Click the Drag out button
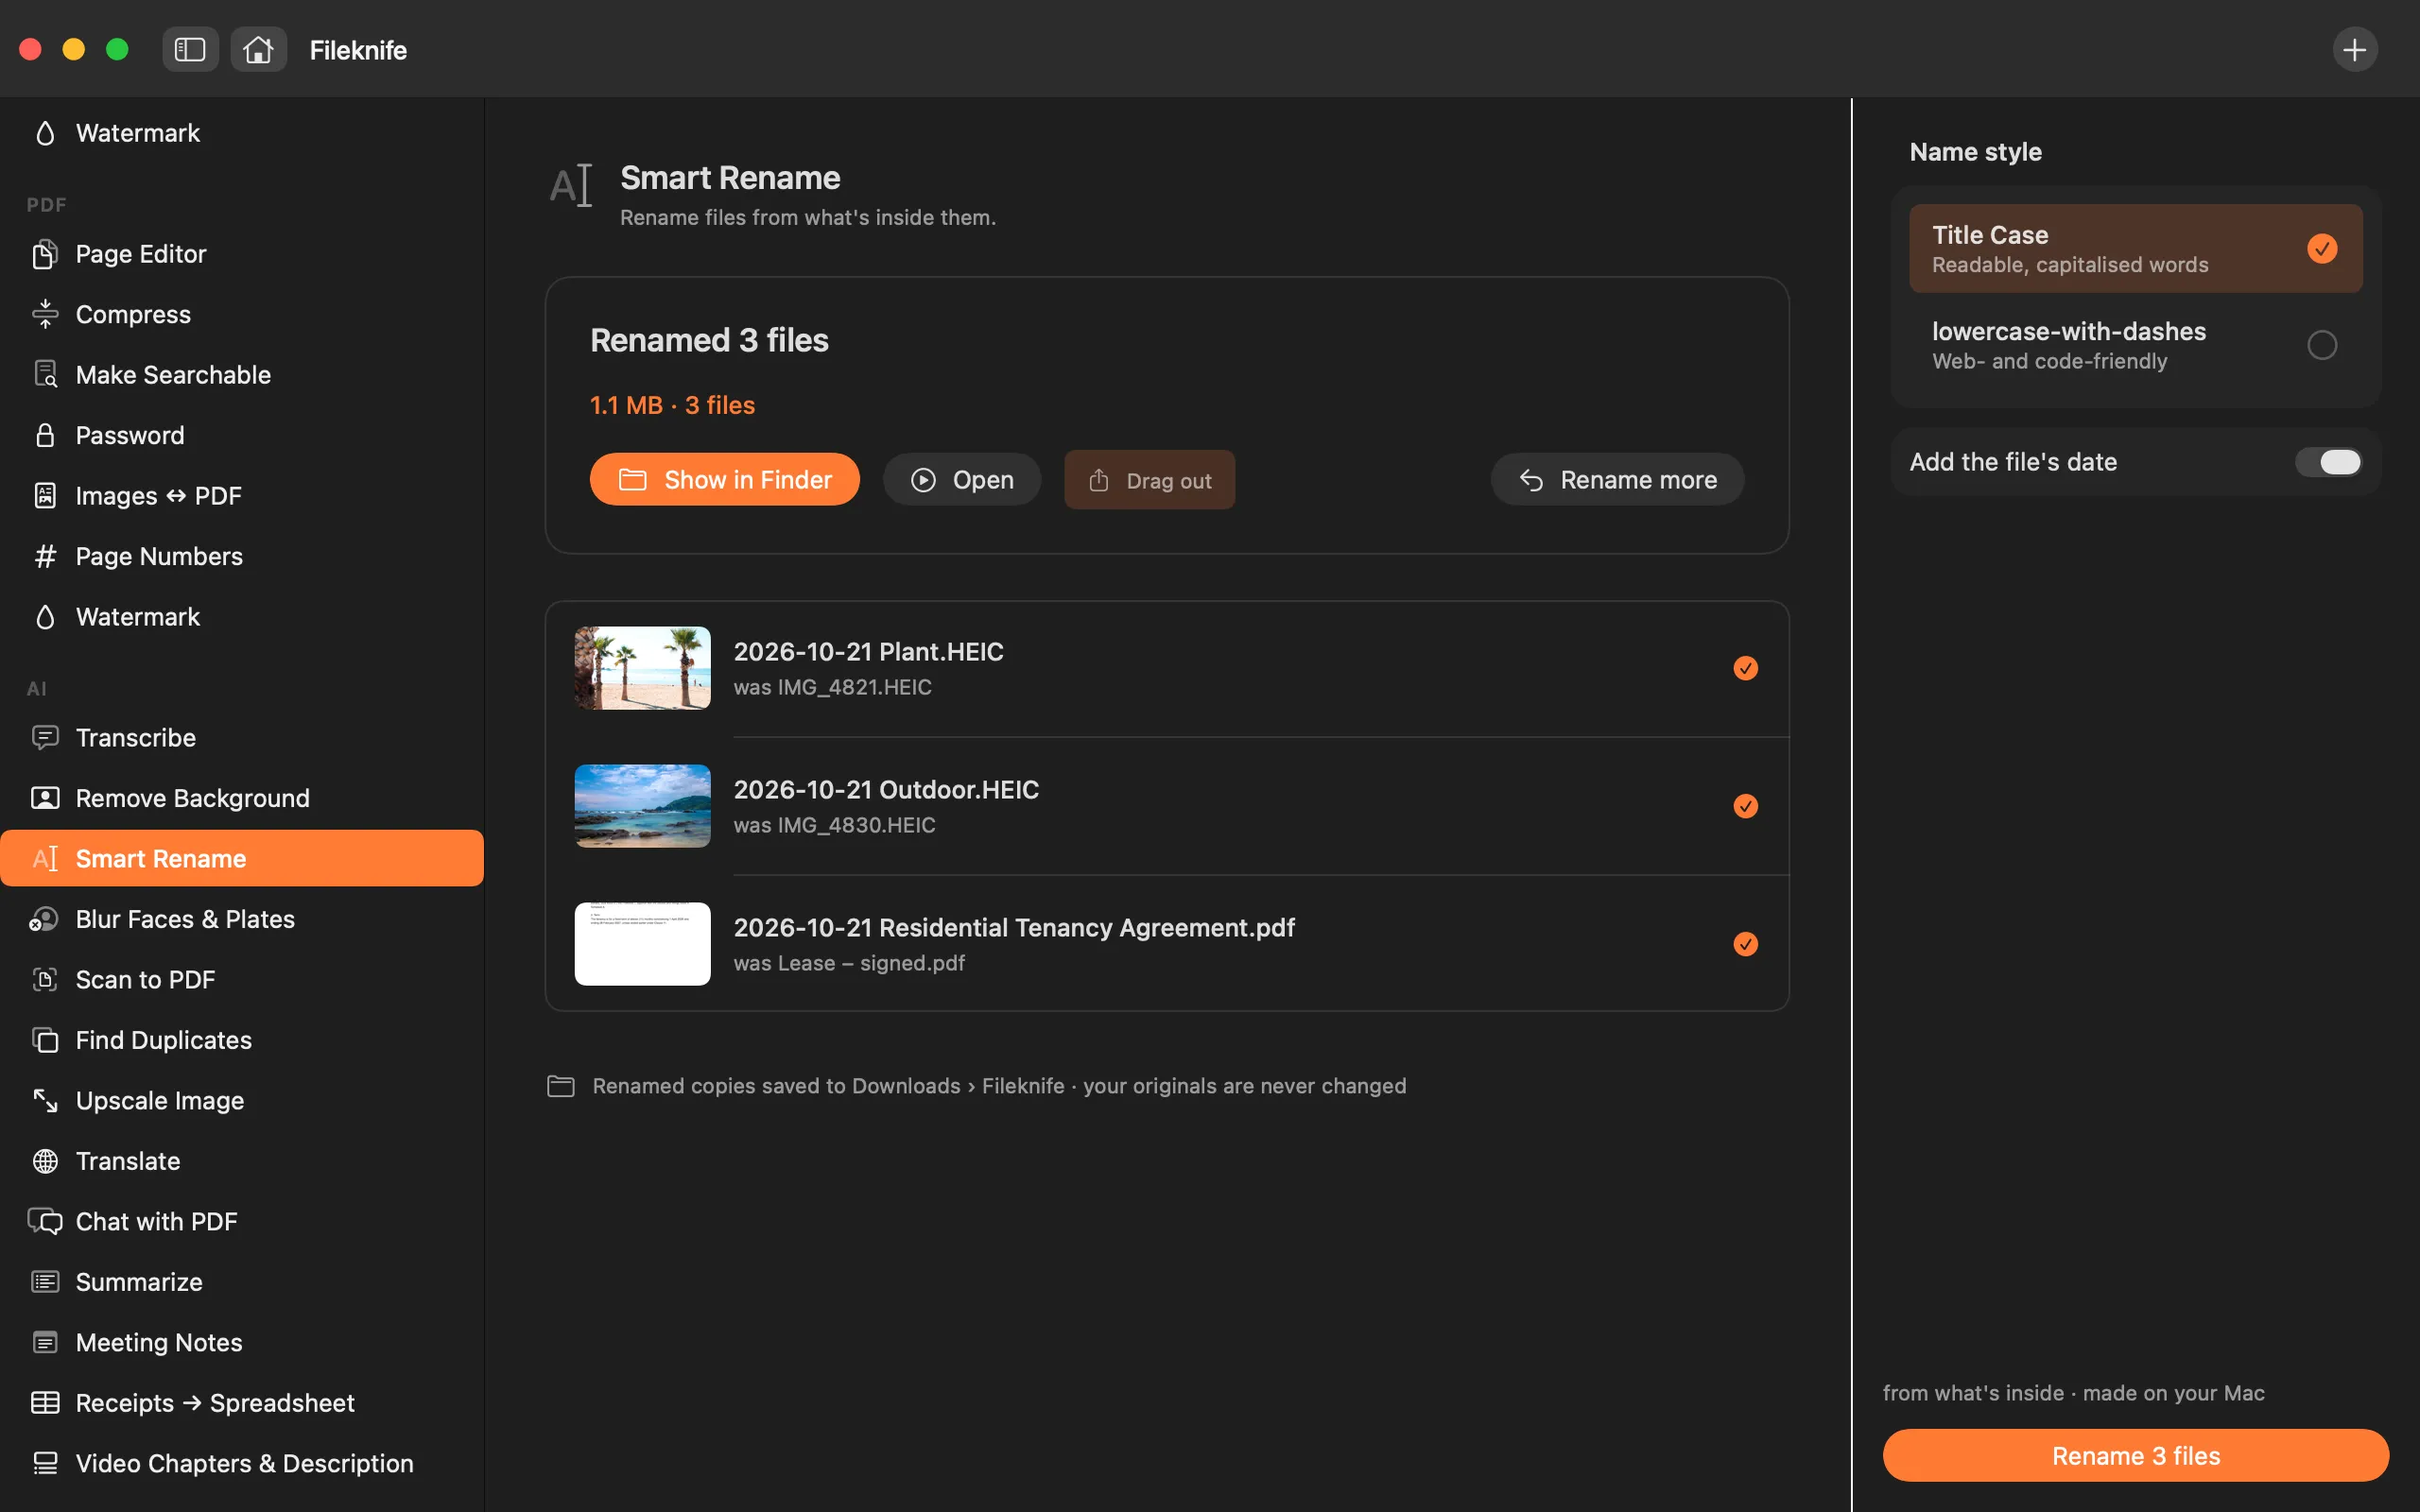The width and height of the screenshot is (2420, 1512). (1149, 480)
